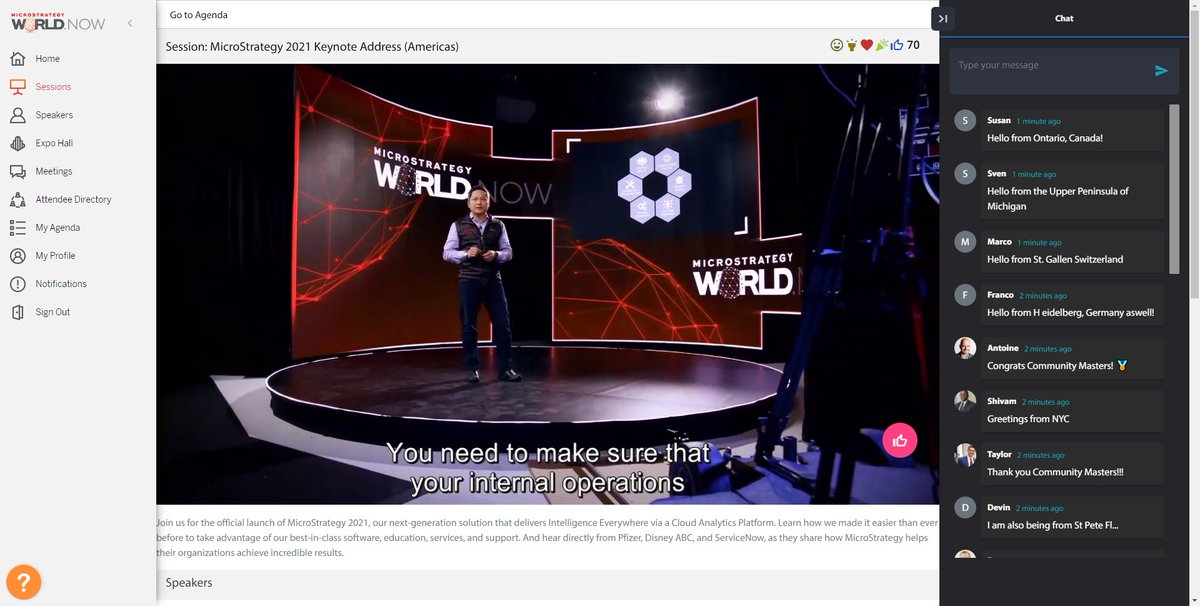Go to the Speakers page
Viewport: 1200px width, 606px height.
(x=54, y=115)
